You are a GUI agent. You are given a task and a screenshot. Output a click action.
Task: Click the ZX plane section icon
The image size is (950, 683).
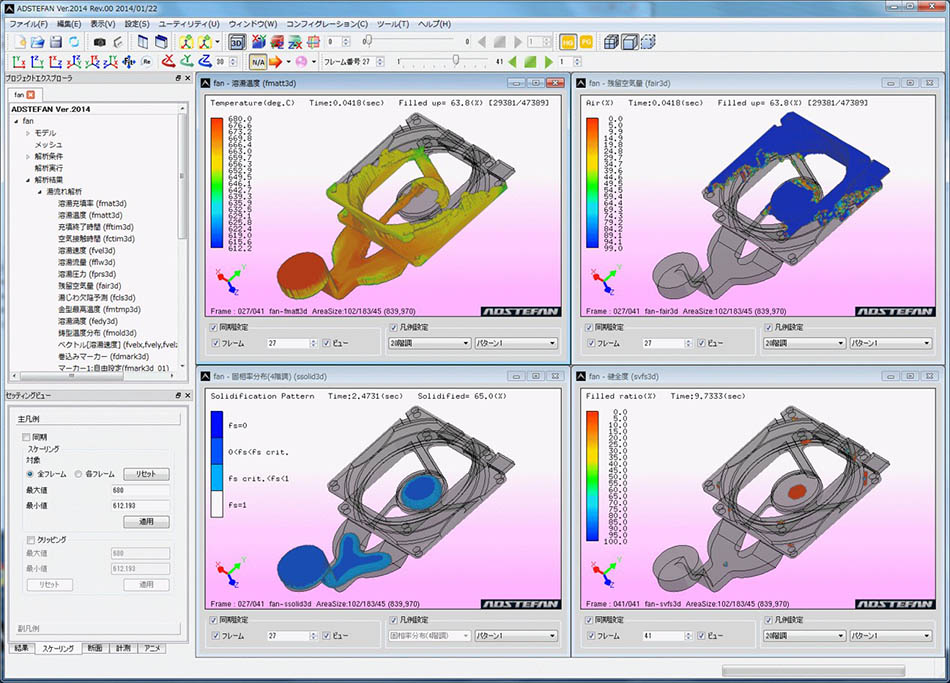coord(295,42)
